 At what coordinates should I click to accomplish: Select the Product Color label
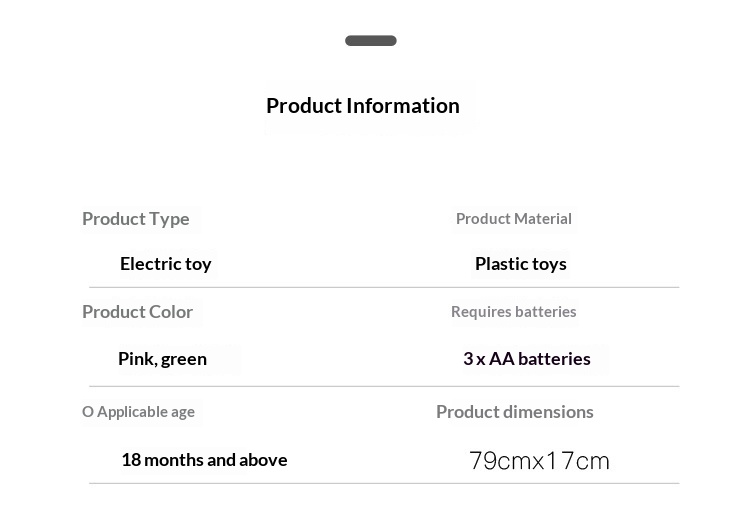(x=138, y=312)
